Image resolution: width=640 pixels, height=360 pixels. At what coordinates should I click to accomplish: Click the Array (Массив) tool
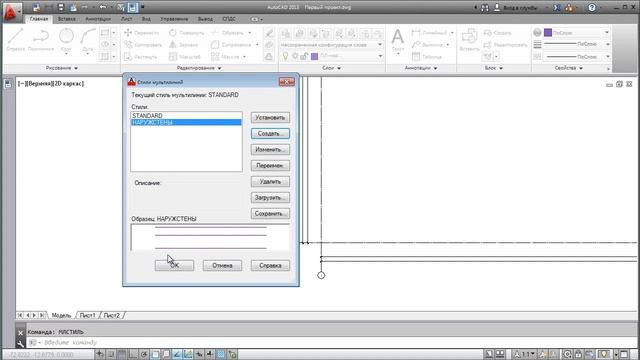tap(225, 57)
